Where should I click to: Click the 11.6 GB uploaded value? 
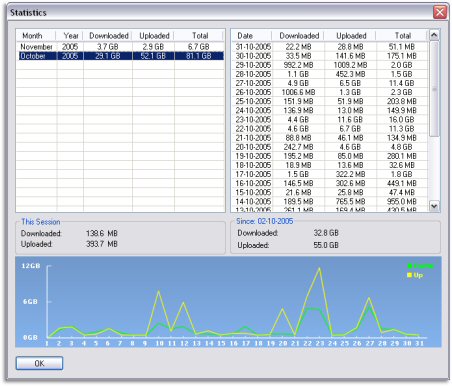pos(350,119)
